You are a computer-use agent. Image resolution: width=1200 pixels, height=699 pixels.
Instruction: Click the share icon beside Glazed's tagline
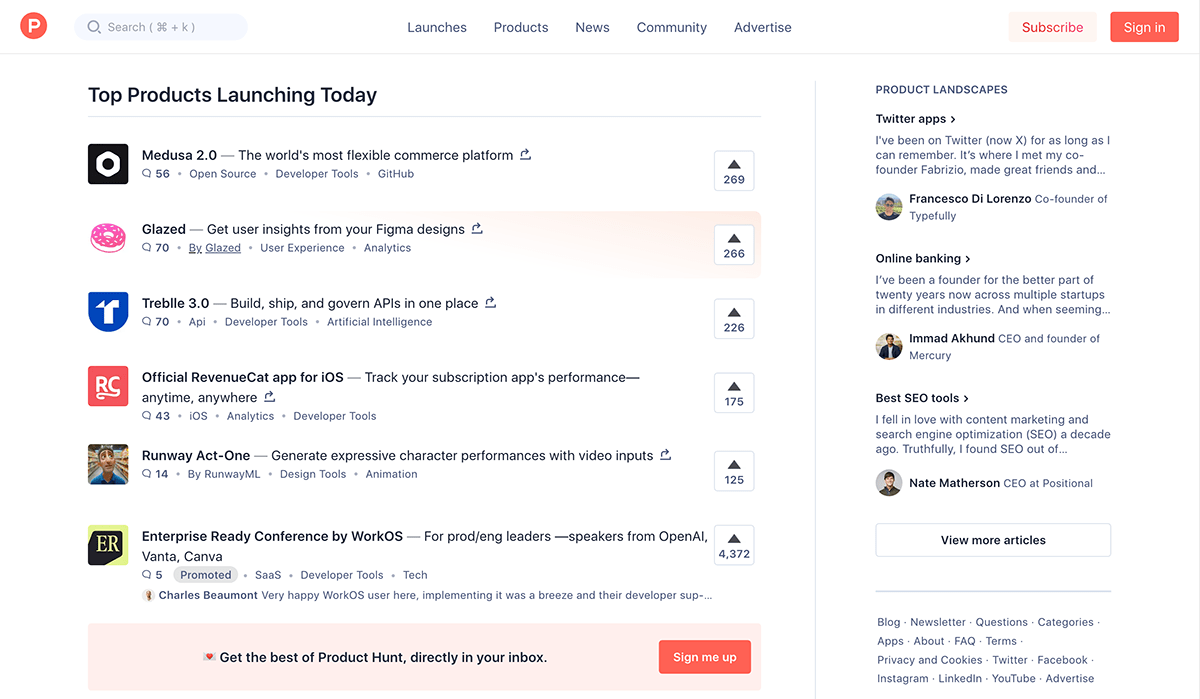(477, 228)
